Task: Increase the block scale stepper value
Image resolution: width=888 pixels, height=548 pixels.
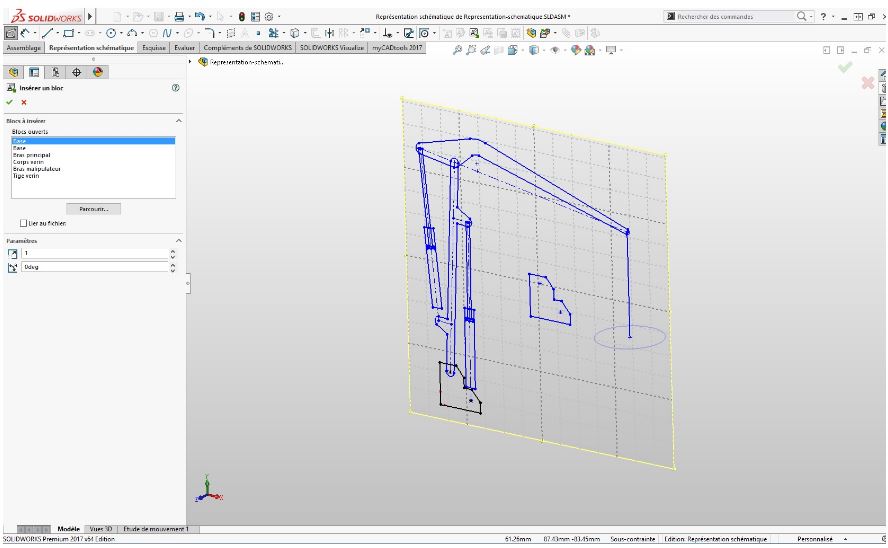Action: [173, 251]
